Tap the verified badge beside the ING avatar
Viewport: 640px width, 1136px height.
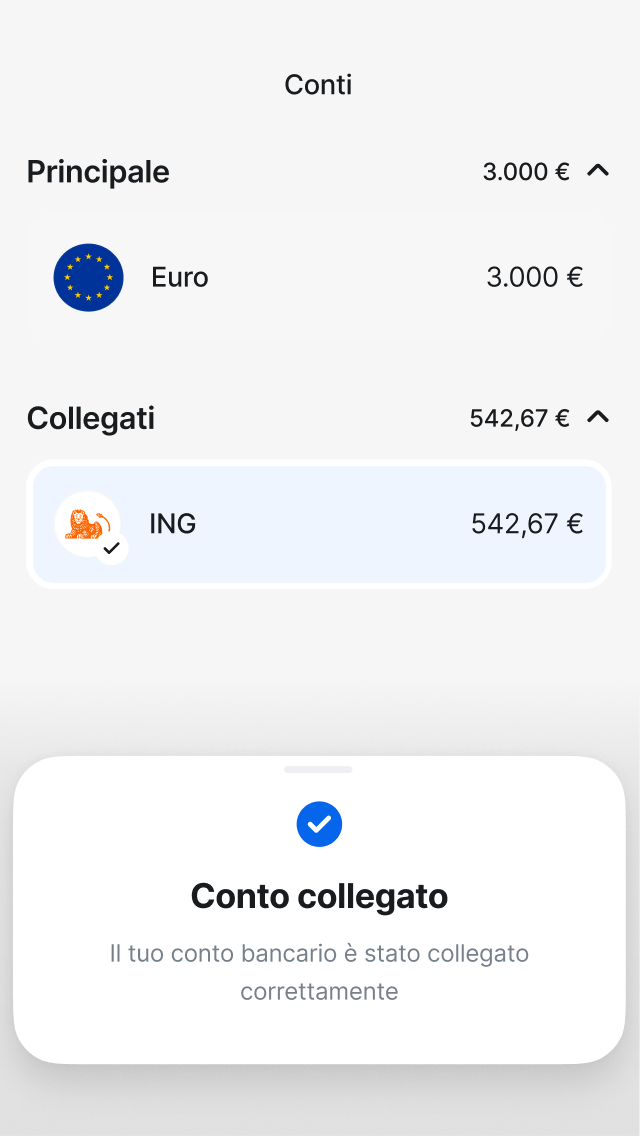[113, 547]
